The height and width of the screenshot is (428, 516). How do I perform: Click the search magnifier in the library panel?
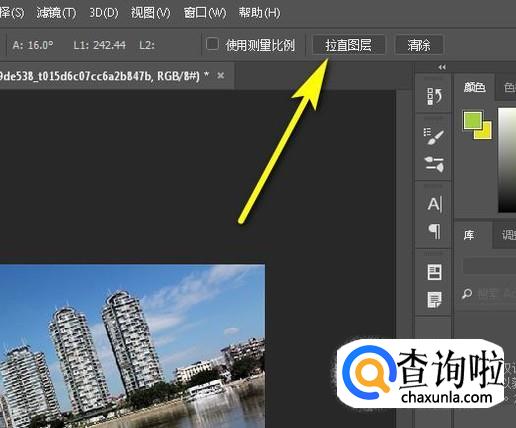pos(467,294)
